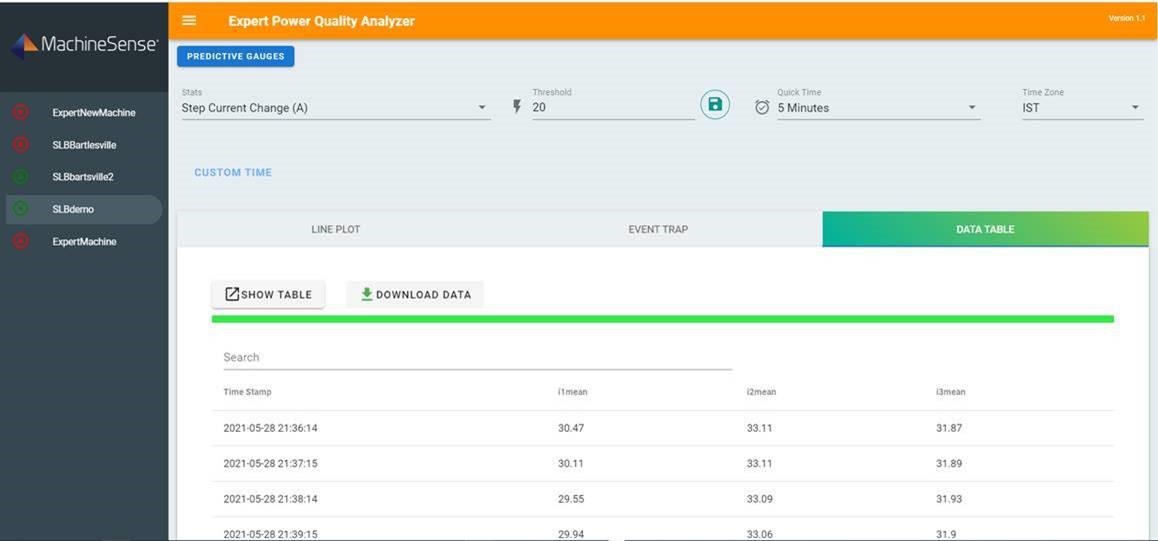
Task: Click the Threshold input field containing 20
Action: pos(613,108)
